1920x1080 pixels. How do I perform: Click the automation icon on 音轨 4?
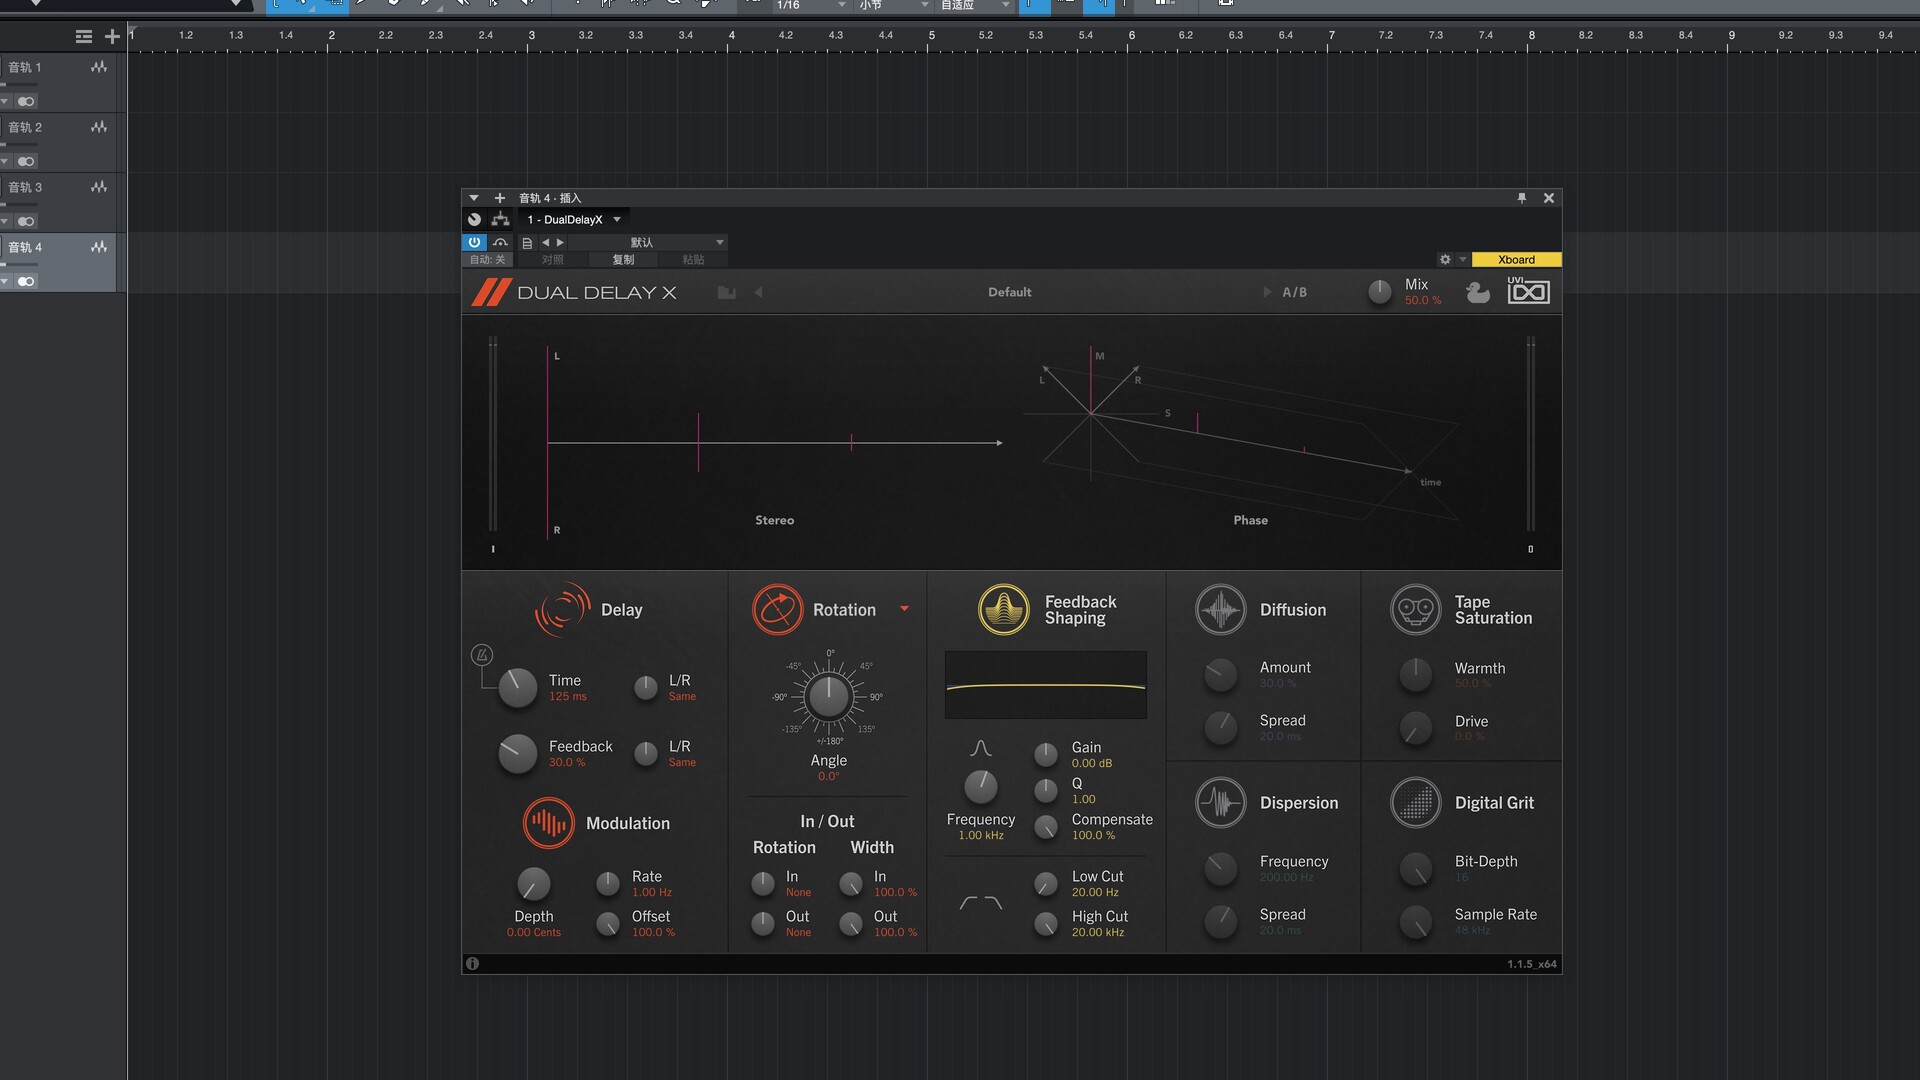99,247
